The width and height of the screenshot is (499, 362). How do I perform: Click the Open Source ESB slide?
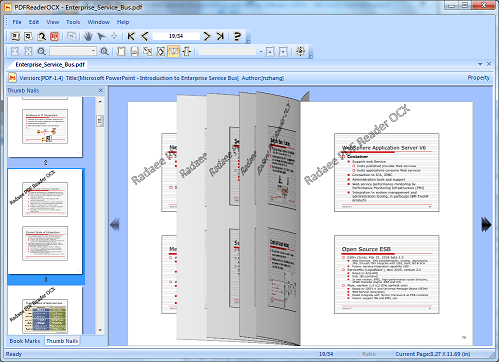[x=387, y=274]
